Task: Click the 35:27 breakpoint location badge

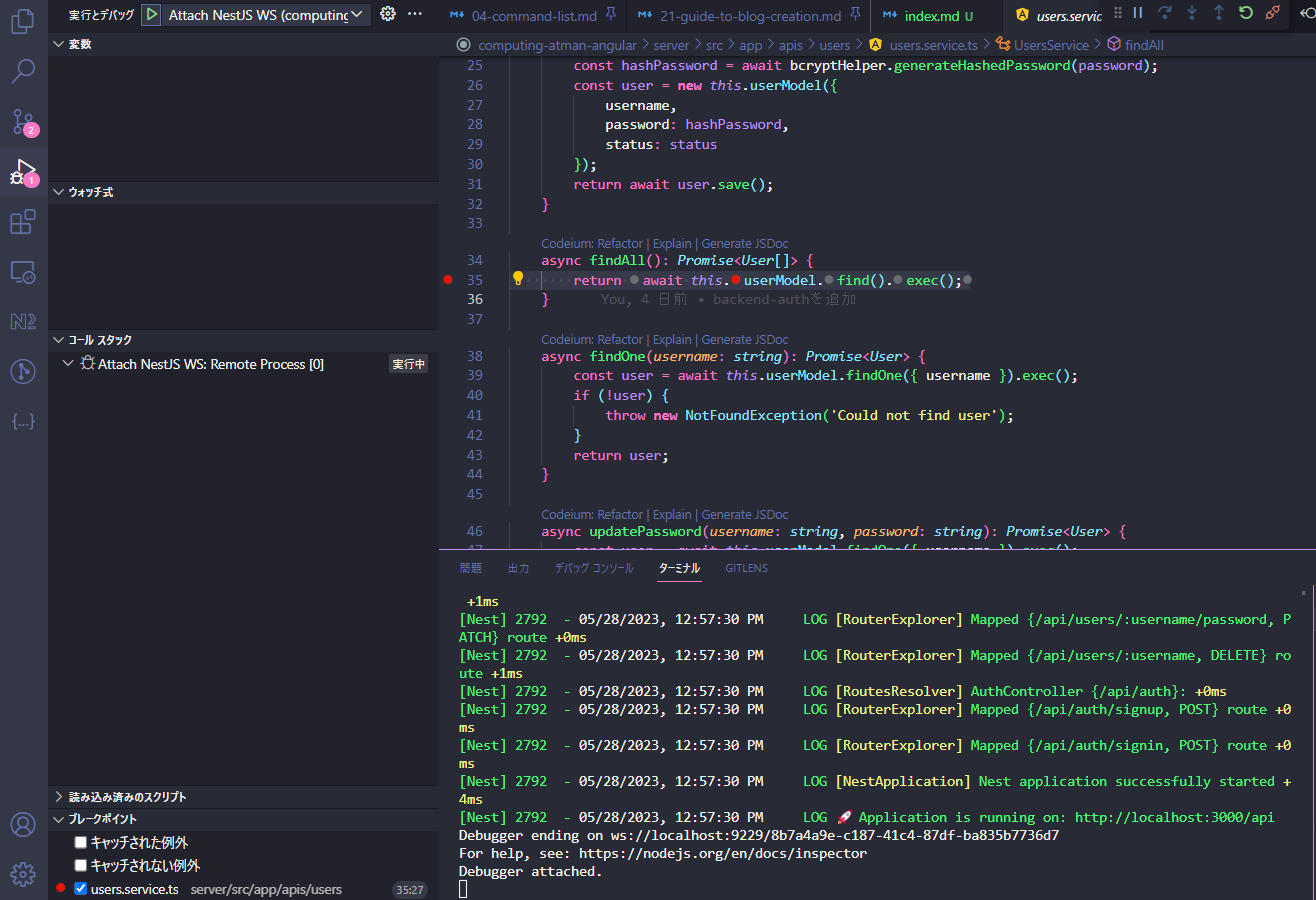Action: click(x=410, y=889)
